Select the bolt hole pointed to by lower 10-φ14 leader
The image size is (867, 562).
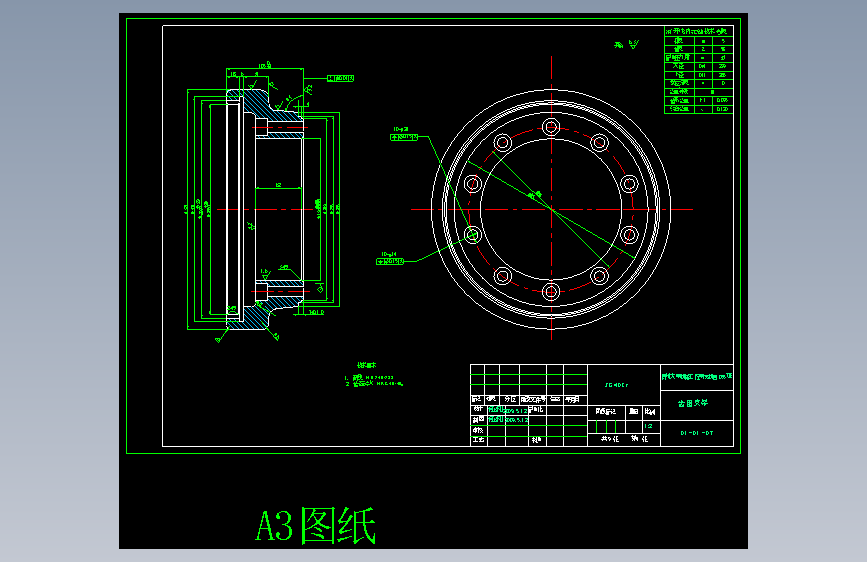coord(472,235)
